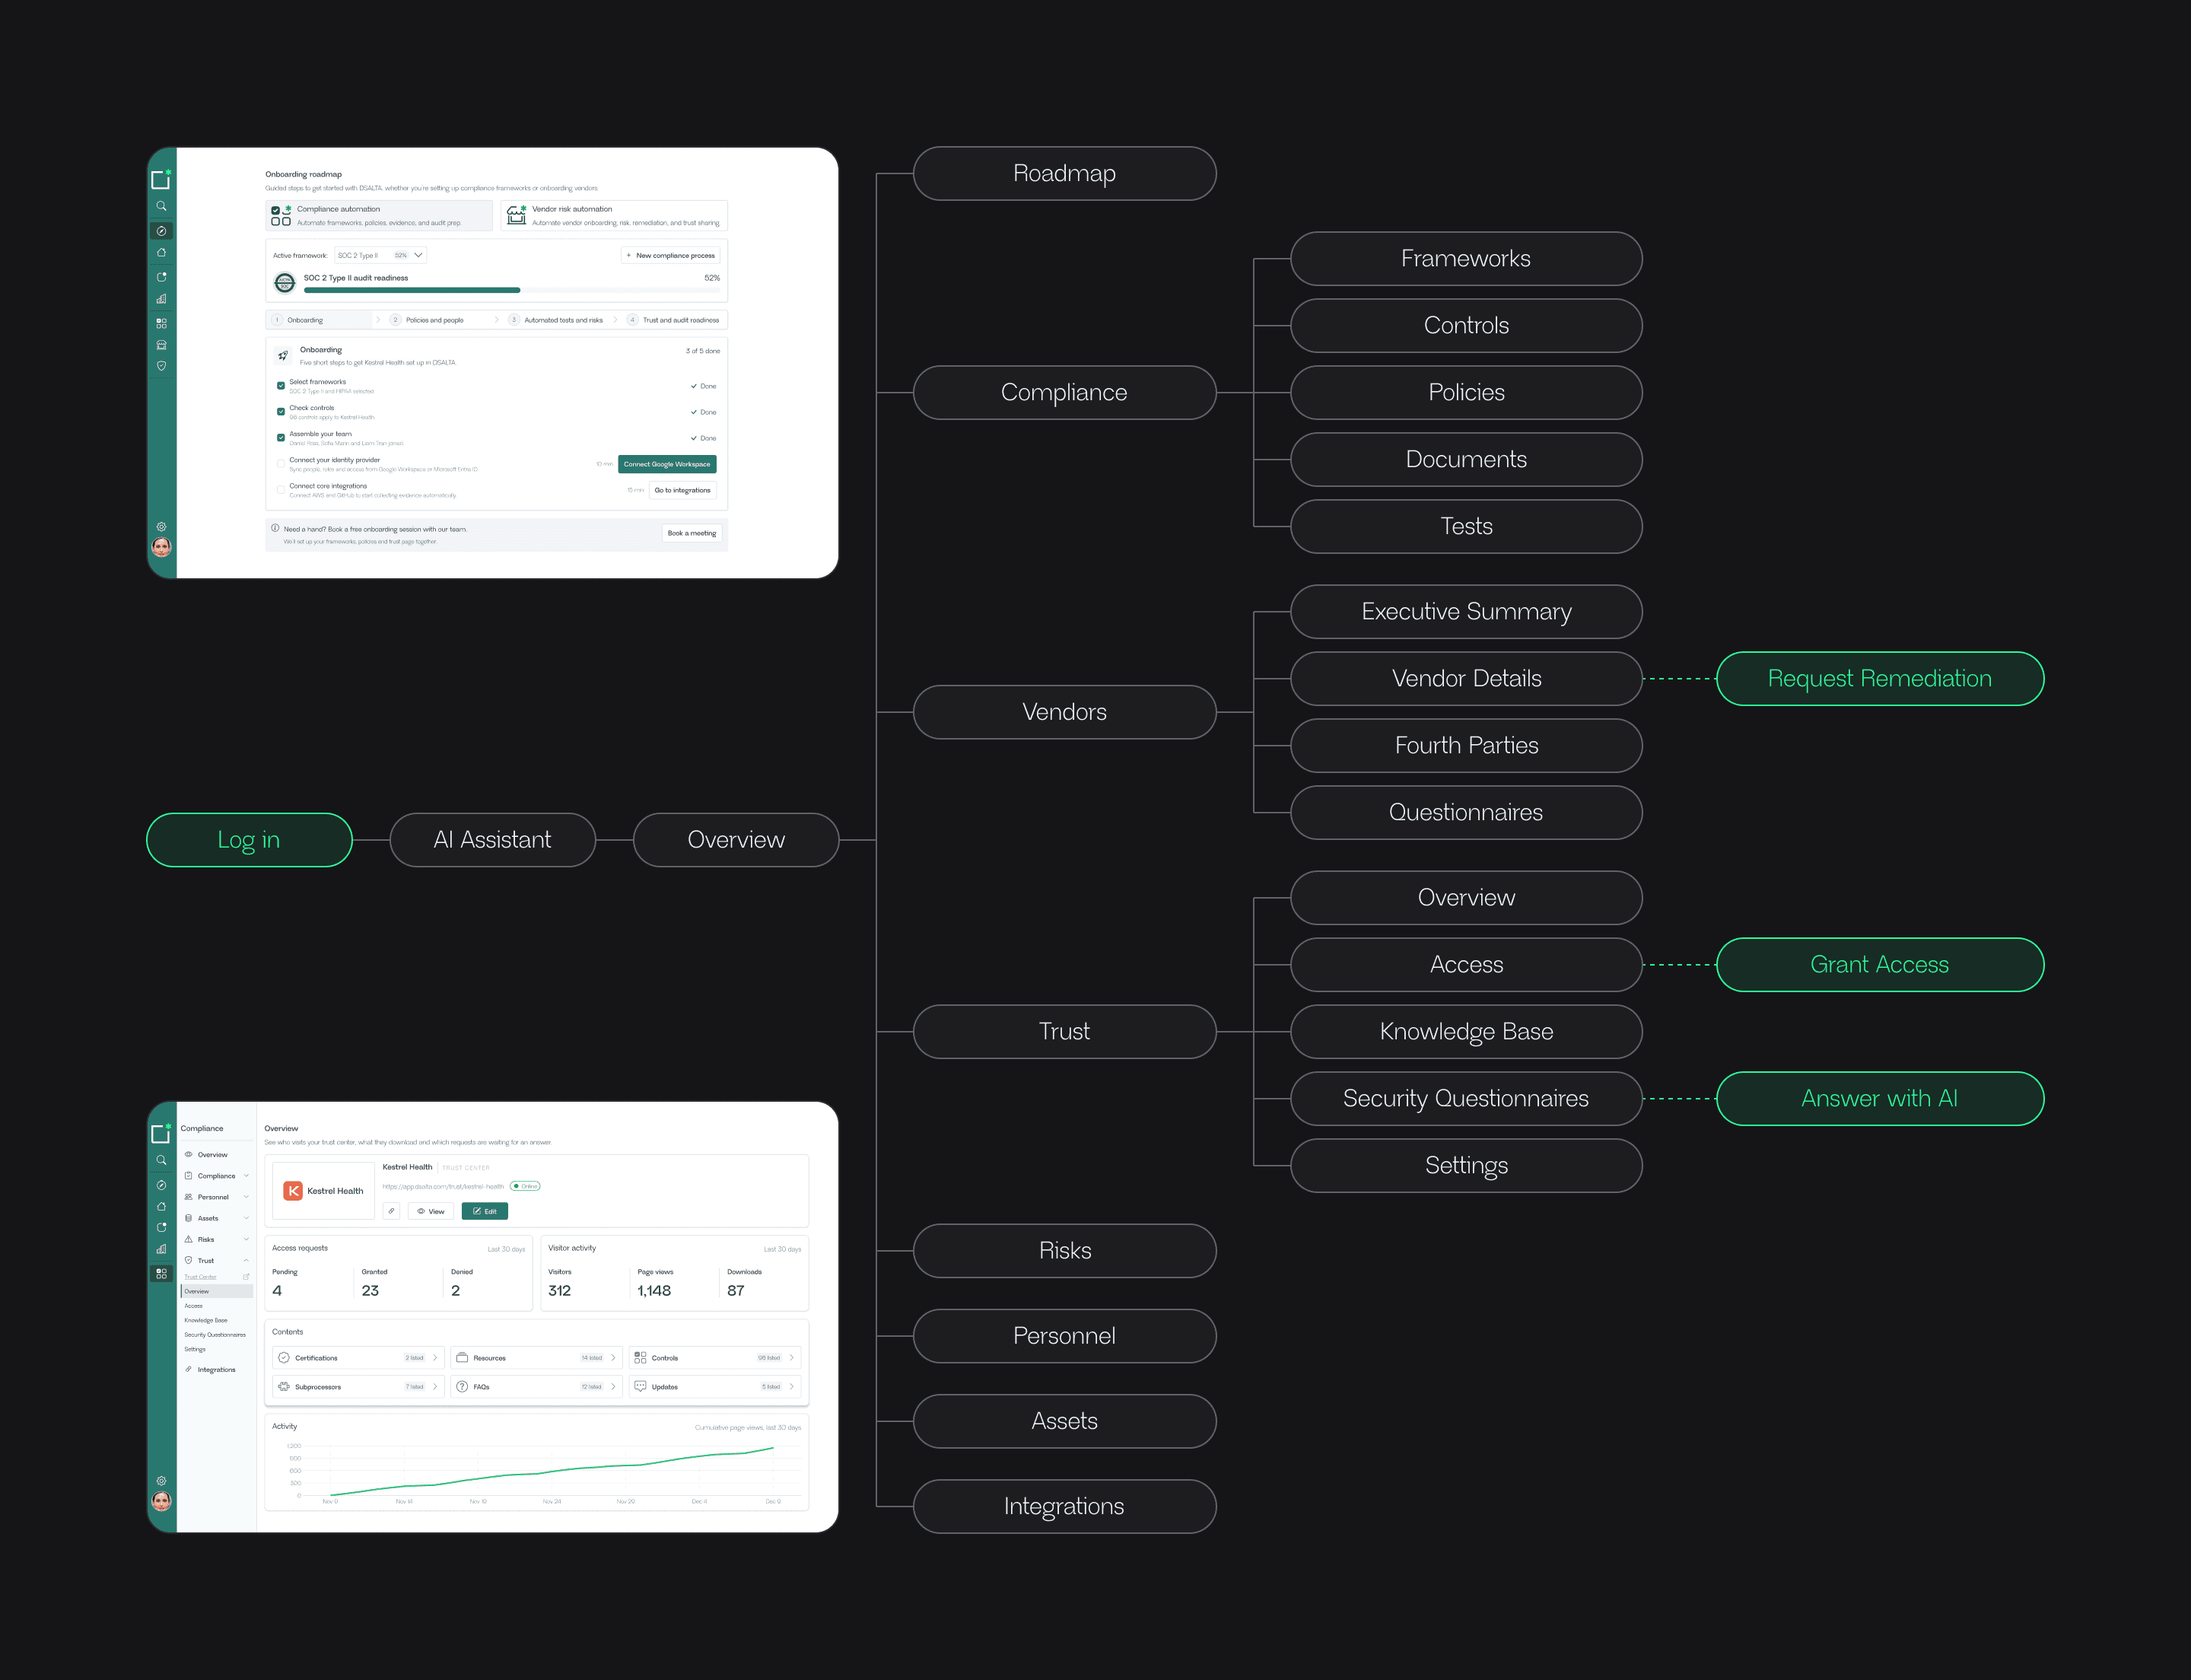2191x1680 pixels.
Task: Select Knowledge Base in the Trust submenu
Action: pyautogui.click(x=206, y=1320)
